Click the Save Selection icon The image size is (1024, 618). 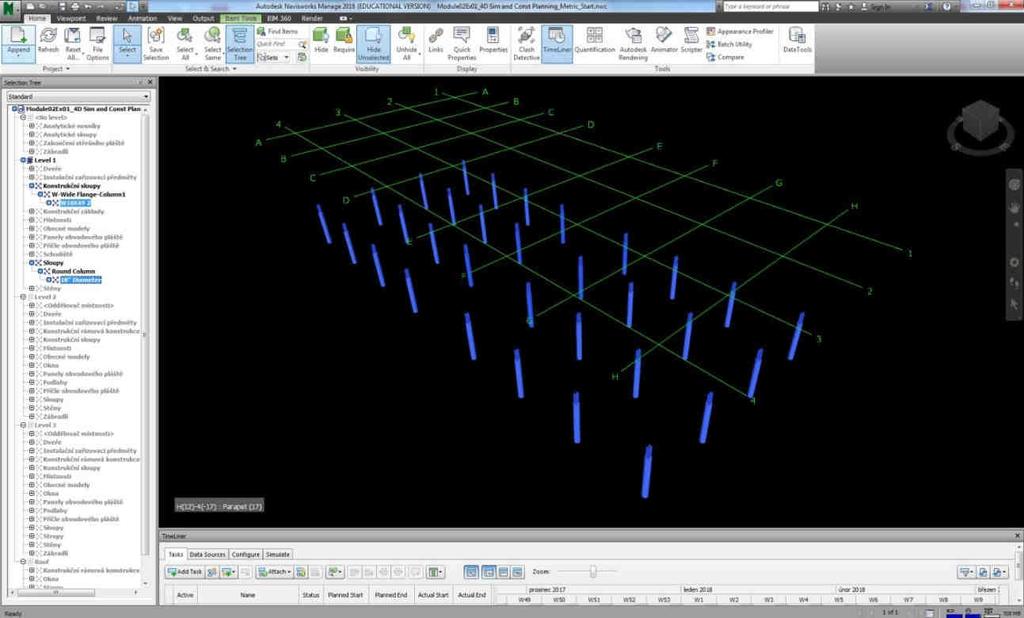click(155, 44)
